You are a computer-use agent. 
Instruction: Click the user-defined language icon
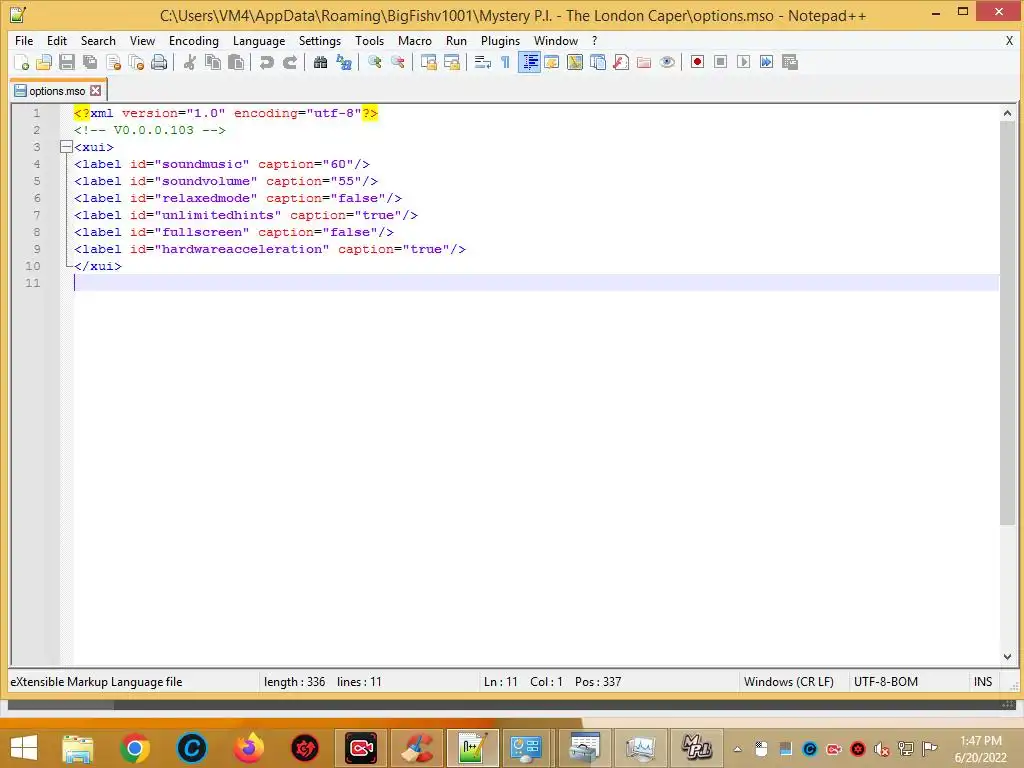552,62
